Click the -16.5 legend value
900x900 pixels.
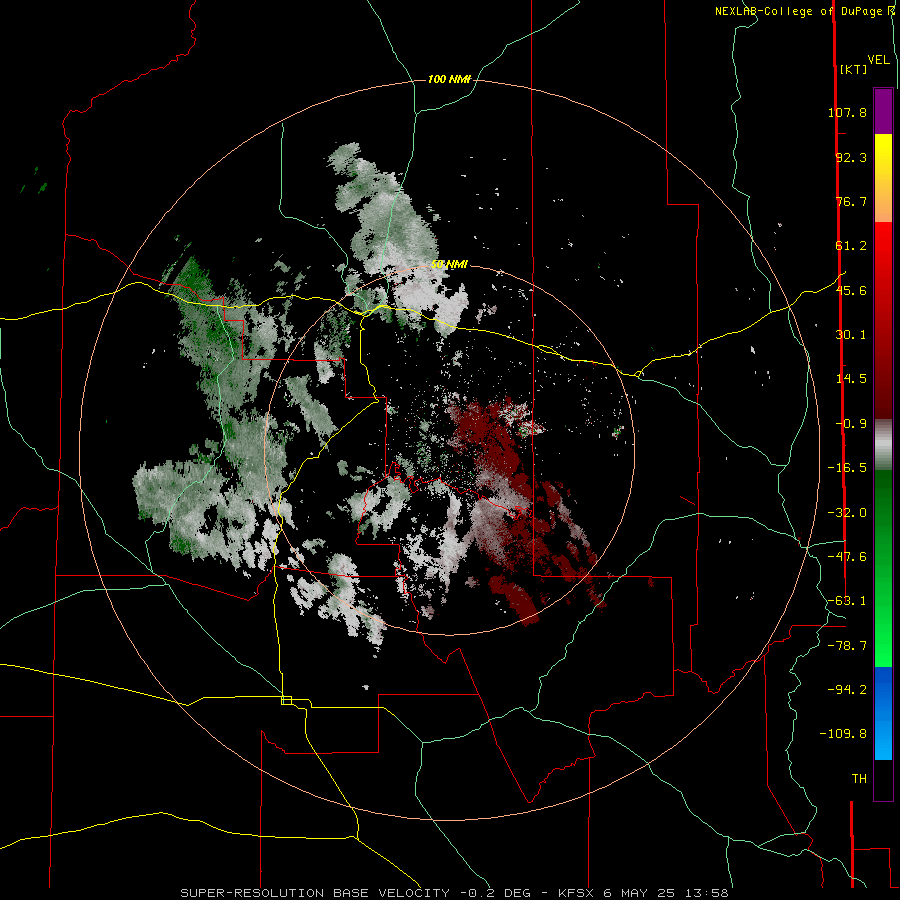pyautogui.click(x=847, y=468)
